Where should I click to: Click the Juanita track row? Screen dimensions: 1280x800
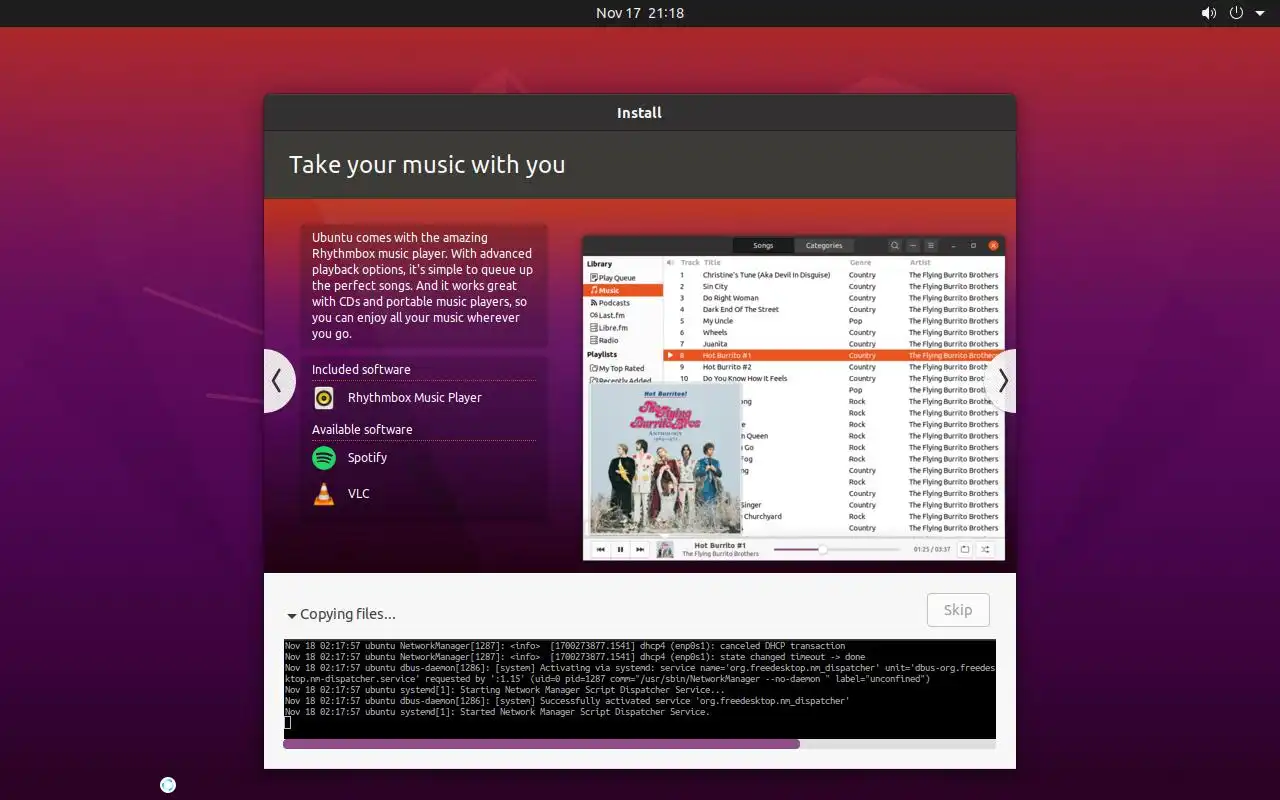point(834,344)
